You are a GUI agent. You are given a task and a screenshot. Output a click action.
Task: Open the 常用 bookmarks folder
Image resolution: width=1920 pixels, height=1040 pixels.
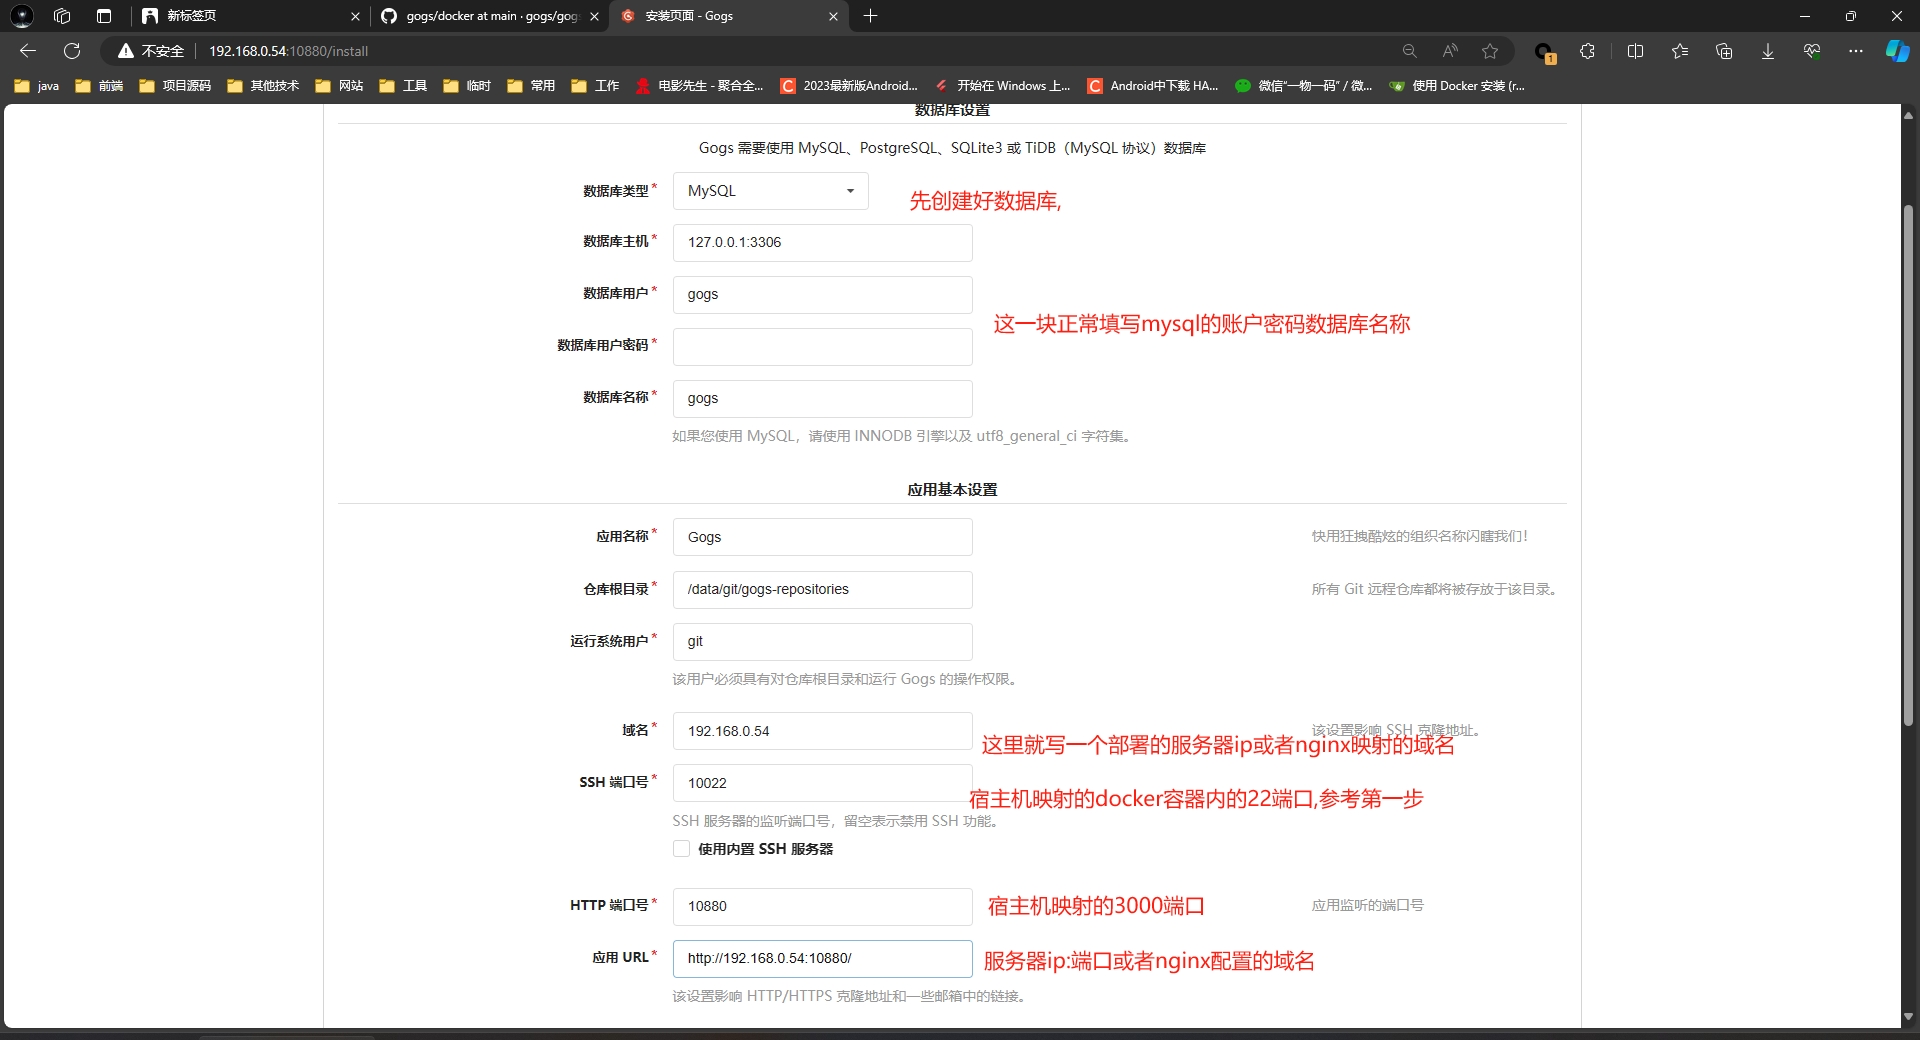pyautogui.click(x=532, y=86)
